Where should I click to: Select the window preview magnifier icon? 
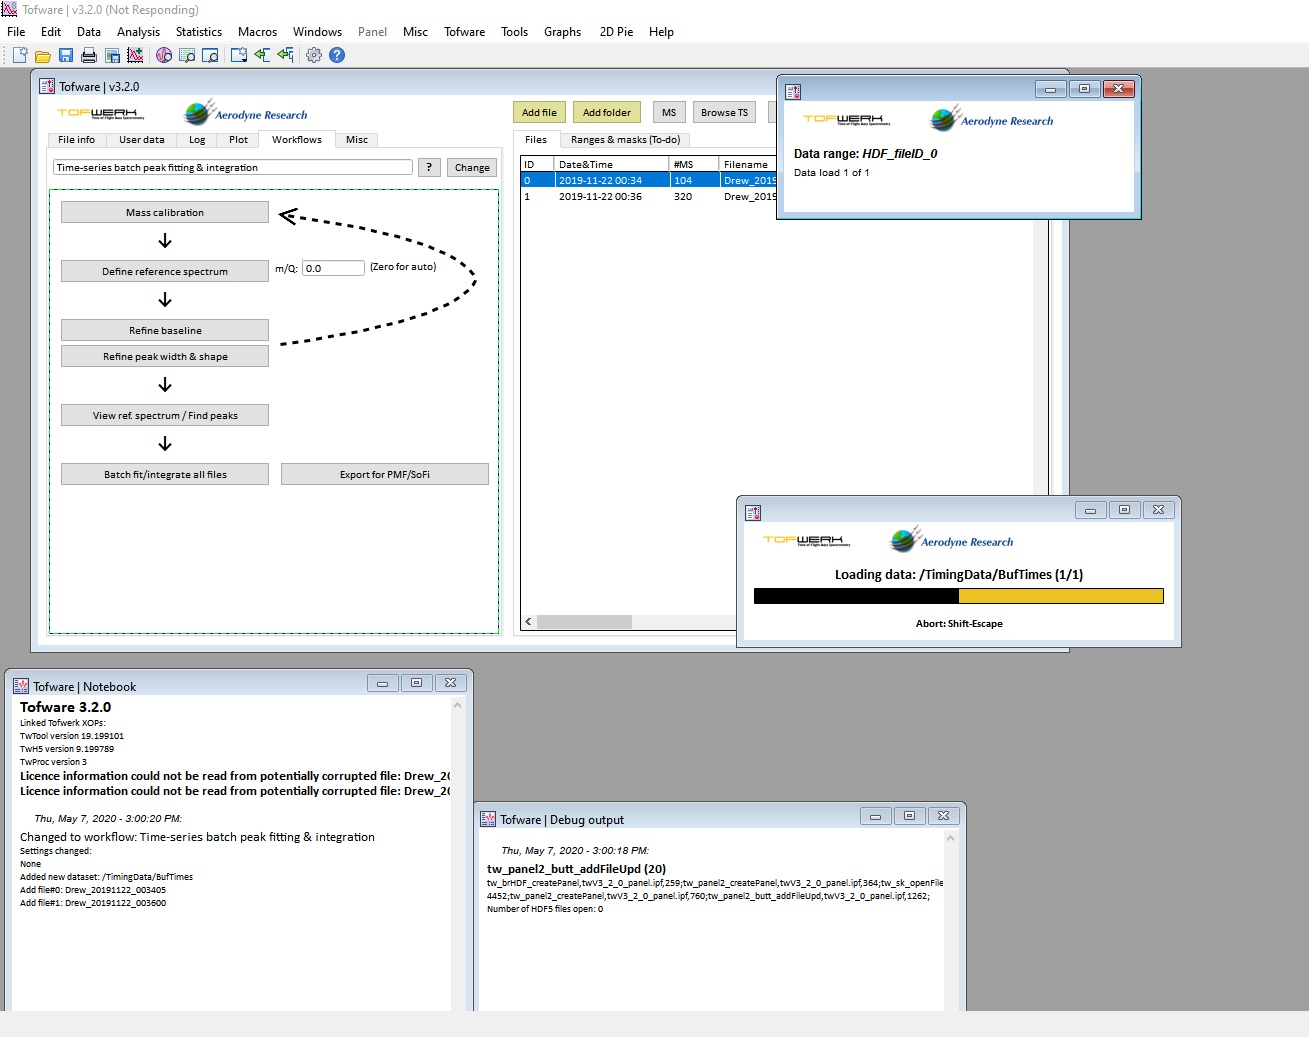(211, 55)
